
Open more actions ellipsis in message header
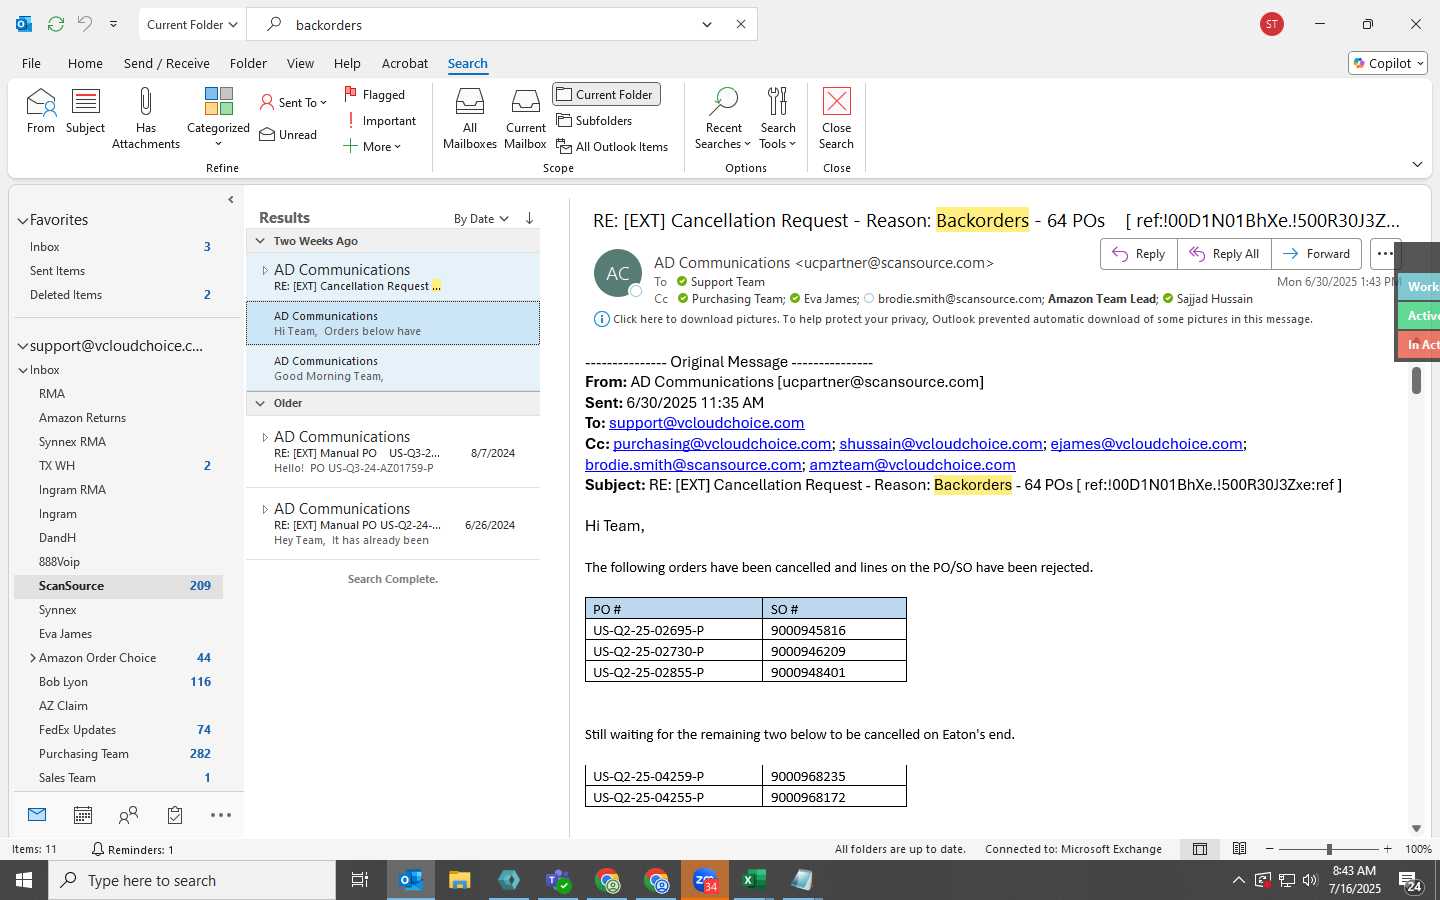pyautogui.click(x=1385, y=254)
